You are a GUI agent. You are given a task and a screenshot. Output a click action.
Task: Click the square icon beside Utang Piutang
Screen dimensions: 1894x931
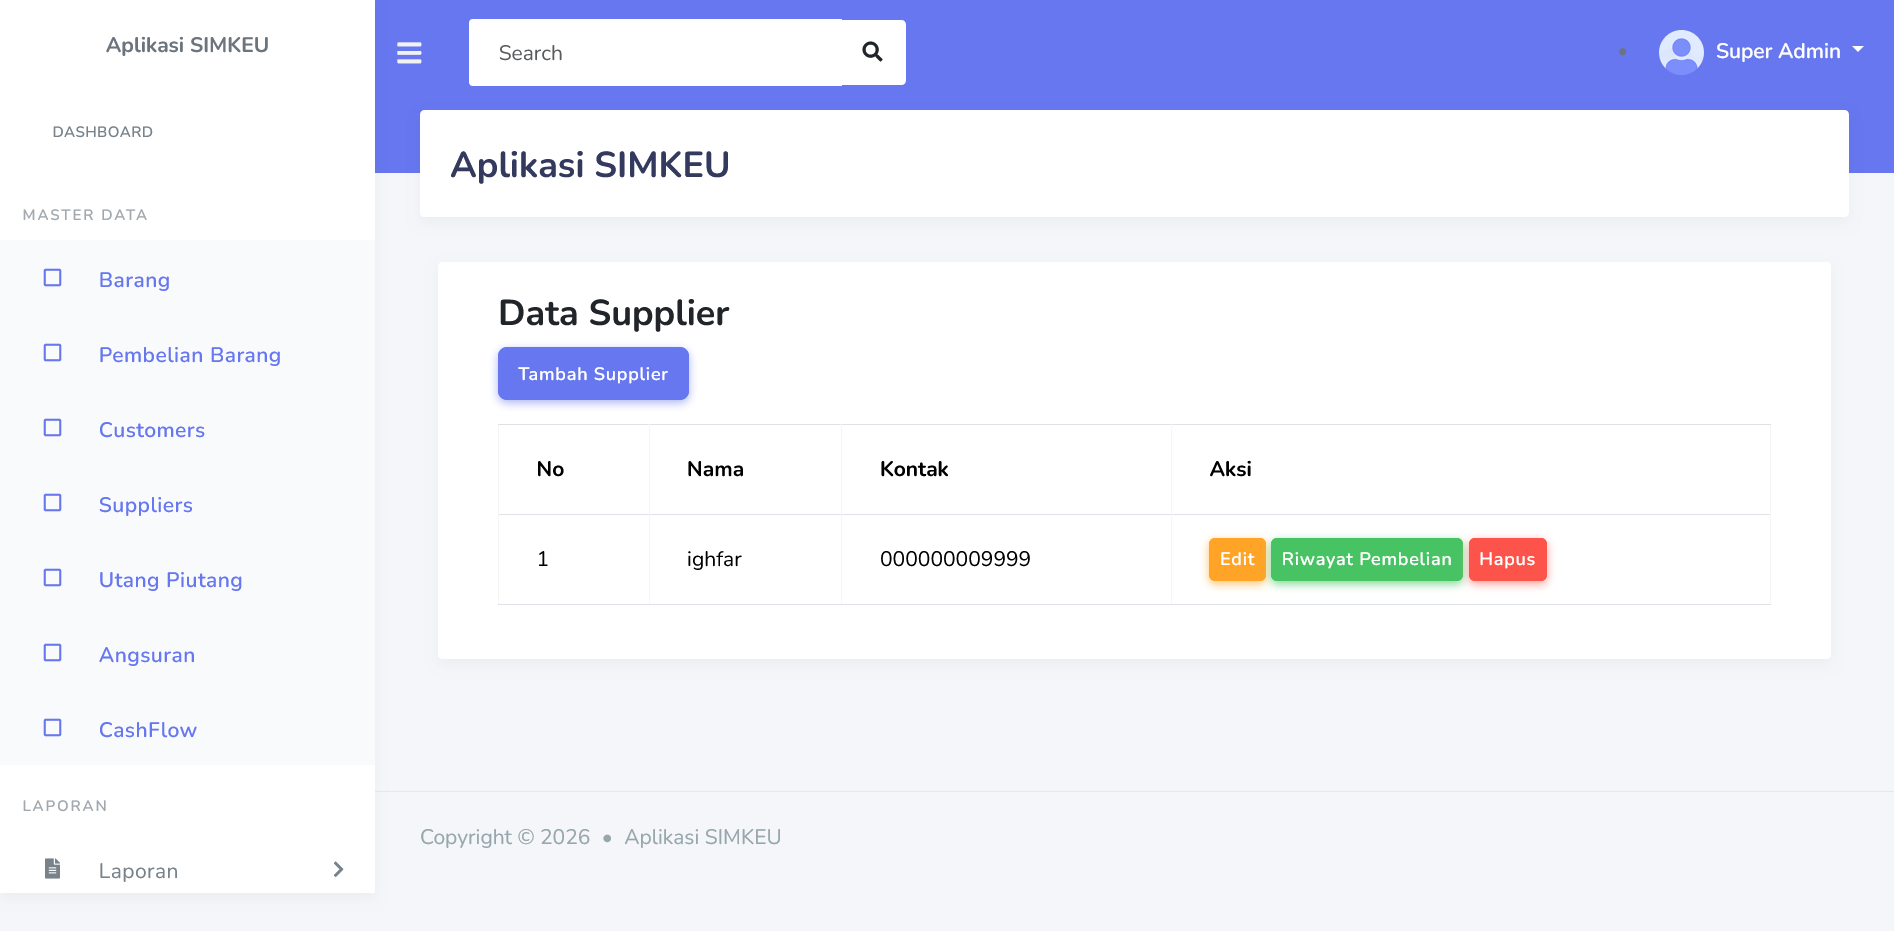coord(53,578)
